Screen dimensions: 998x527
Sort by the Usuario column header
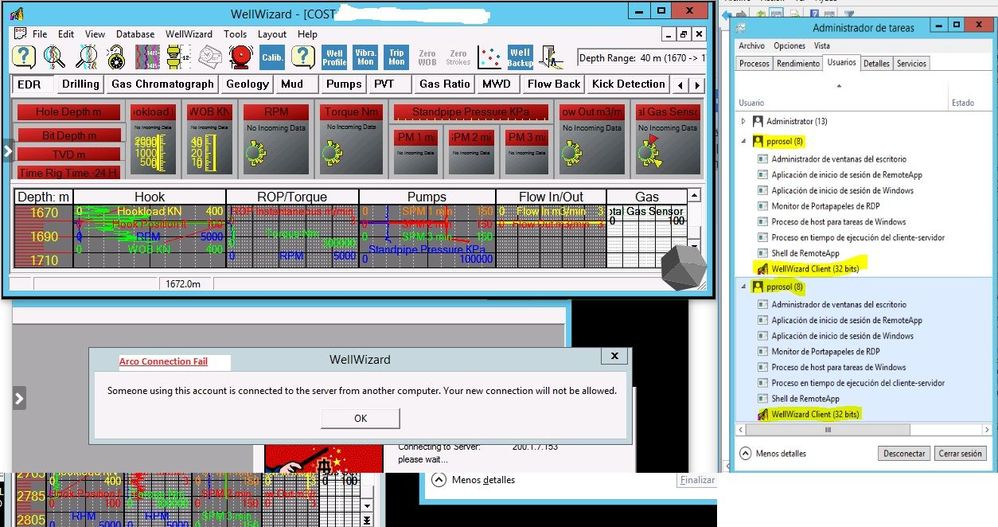pos(751,102)
